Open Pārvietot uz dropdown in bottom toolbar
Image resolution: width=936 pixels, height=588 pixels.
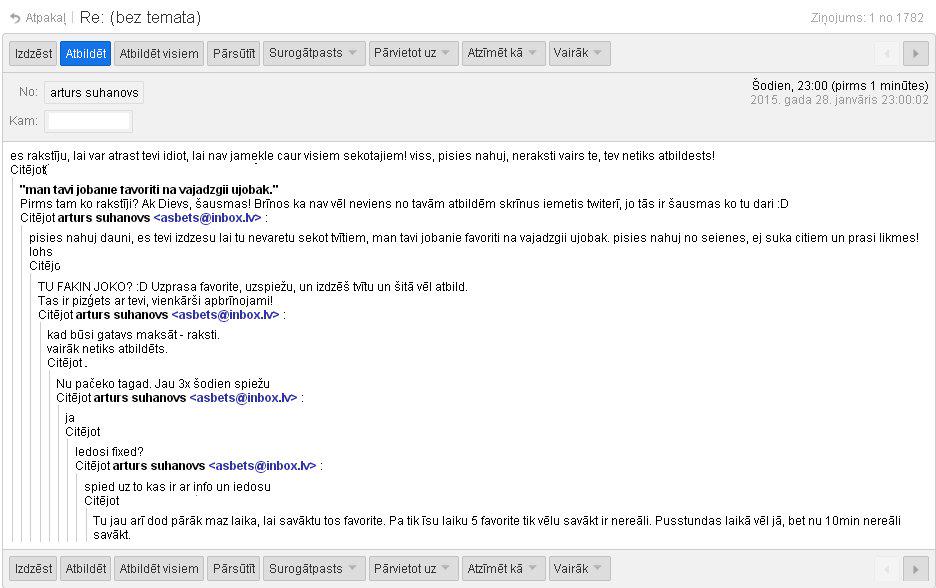tap(414, 569)
